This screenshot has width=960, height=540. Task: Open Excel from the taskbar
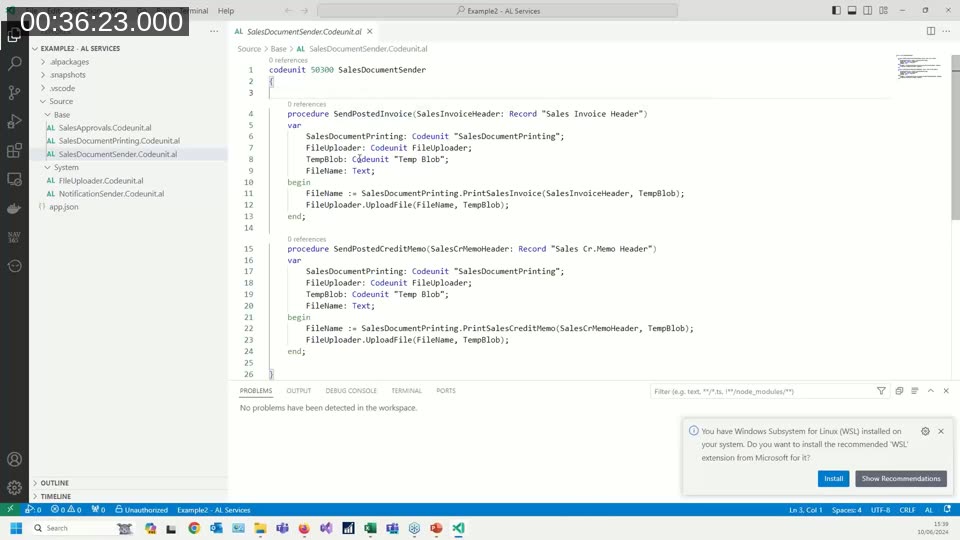click(x=370, y=528)
